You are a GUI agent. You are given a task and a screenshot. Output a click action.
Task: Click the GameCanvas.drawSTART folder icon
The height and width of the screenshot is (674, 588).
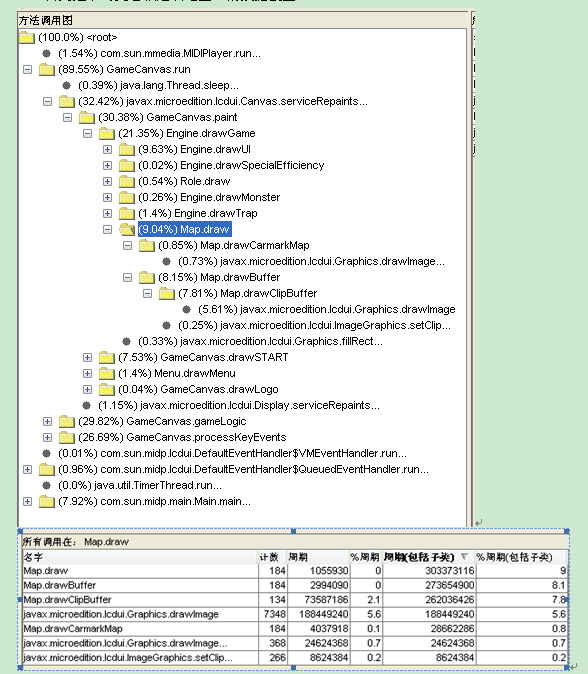pos(107,357)
